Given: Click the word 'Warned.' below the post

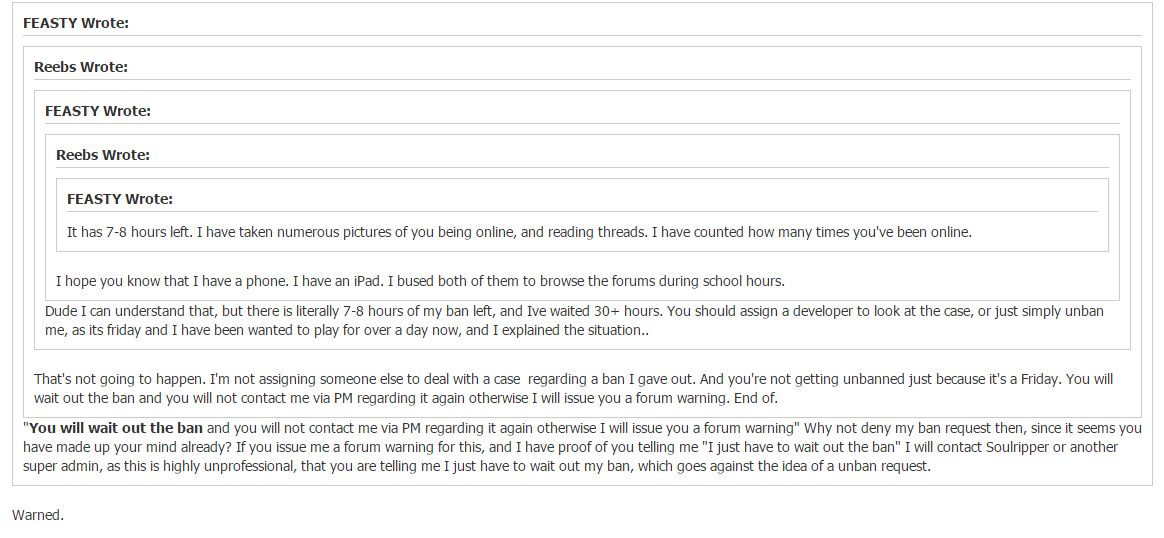Looking at the screenshot, I should pos(38,515).
